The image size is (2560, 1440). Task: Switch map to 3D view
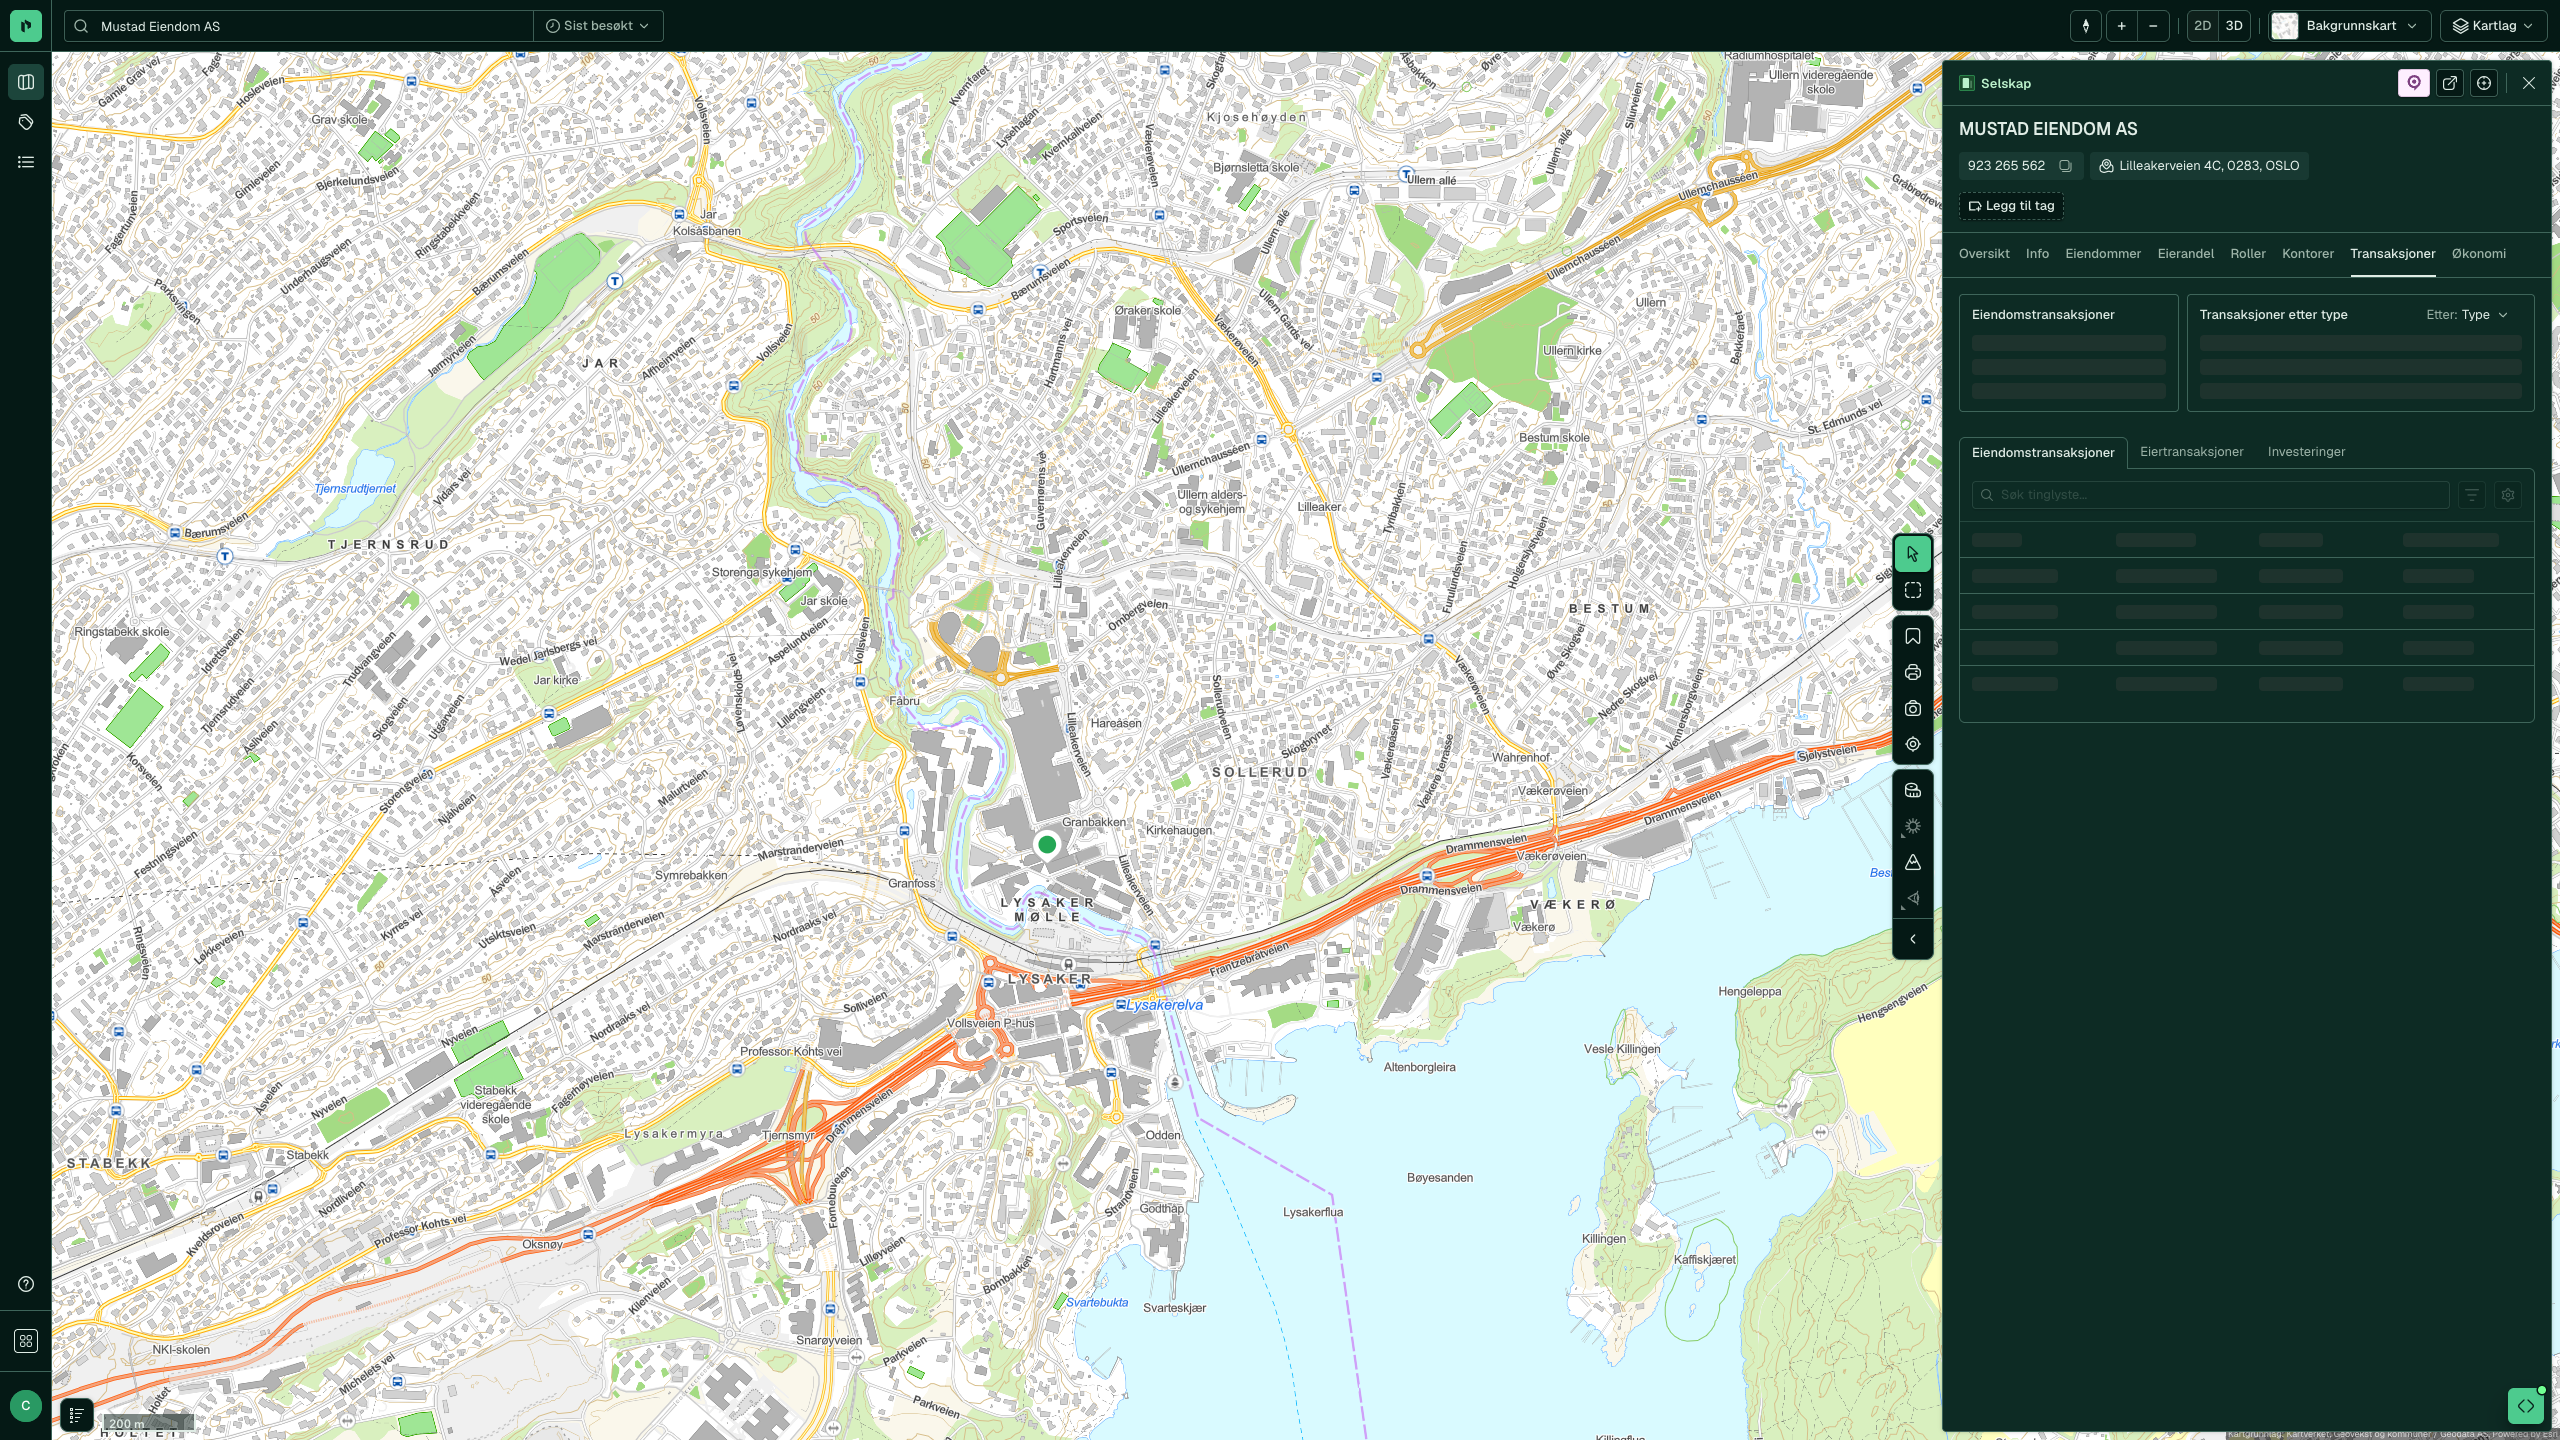(x=2234, y=26)
